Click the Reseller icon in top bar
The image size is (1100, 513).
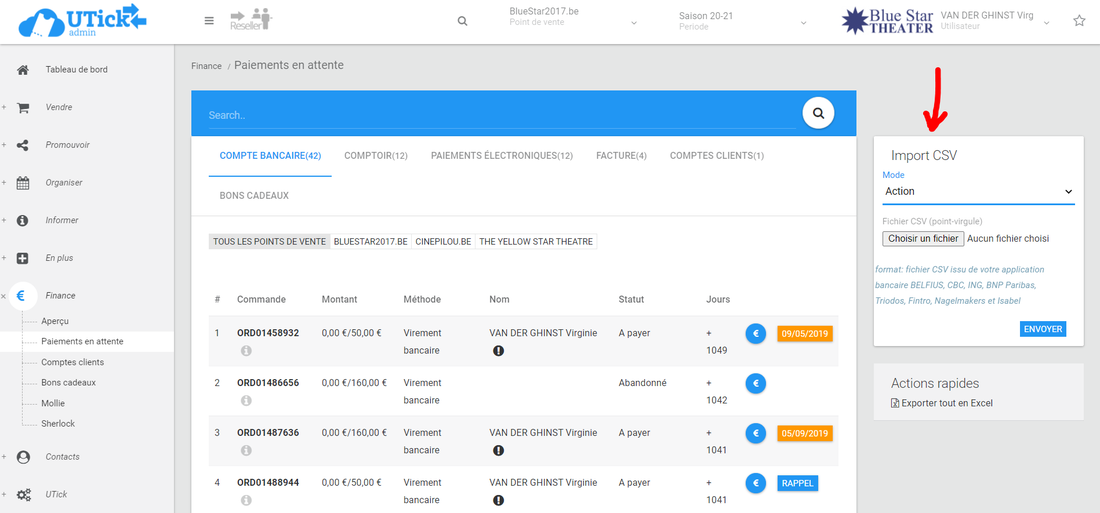(x=251, y=20)
